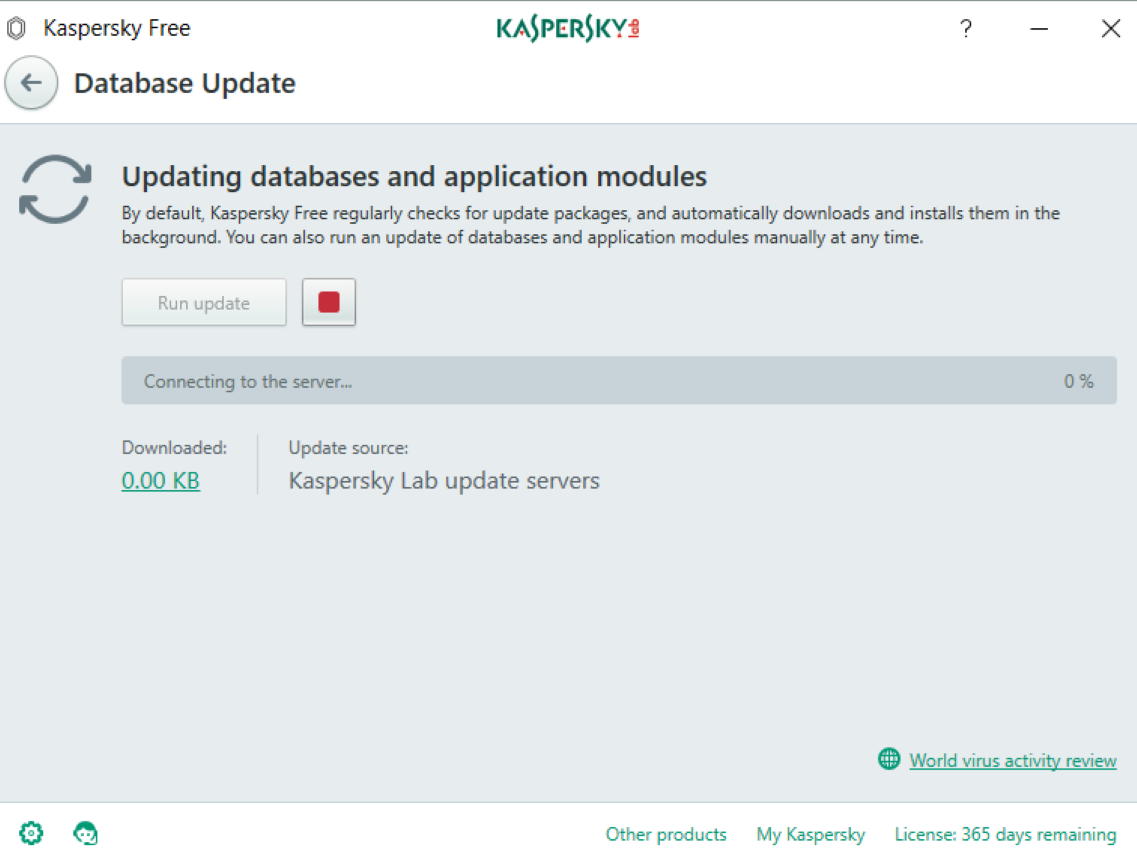Click the Update source: label
The height and width of the screenshot is (853, 1137).
click(348, 448)
